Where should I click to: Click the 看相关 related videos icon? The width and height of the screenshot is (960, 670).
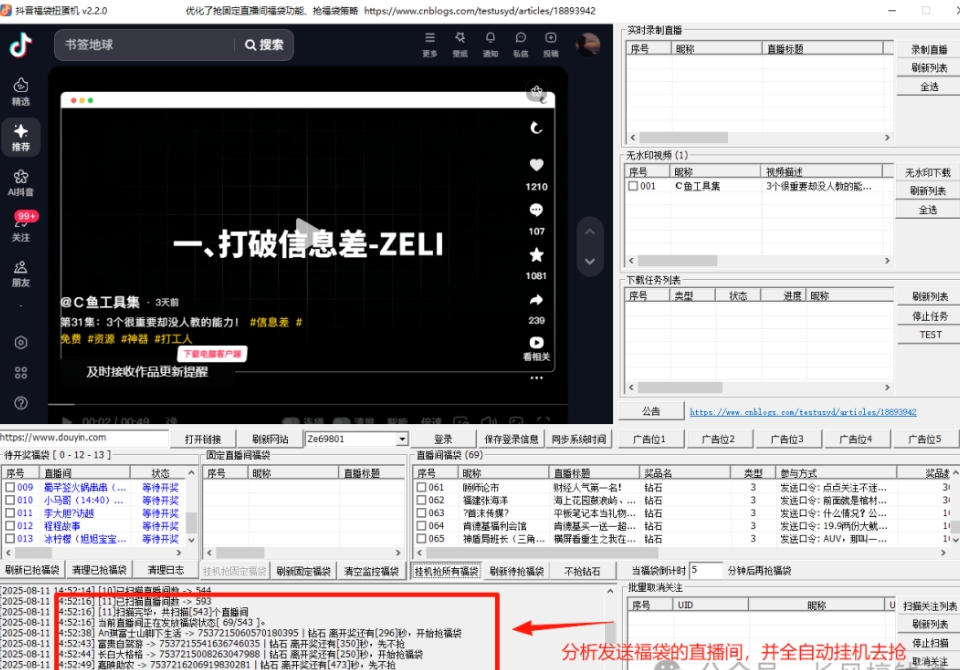point(536,347)
